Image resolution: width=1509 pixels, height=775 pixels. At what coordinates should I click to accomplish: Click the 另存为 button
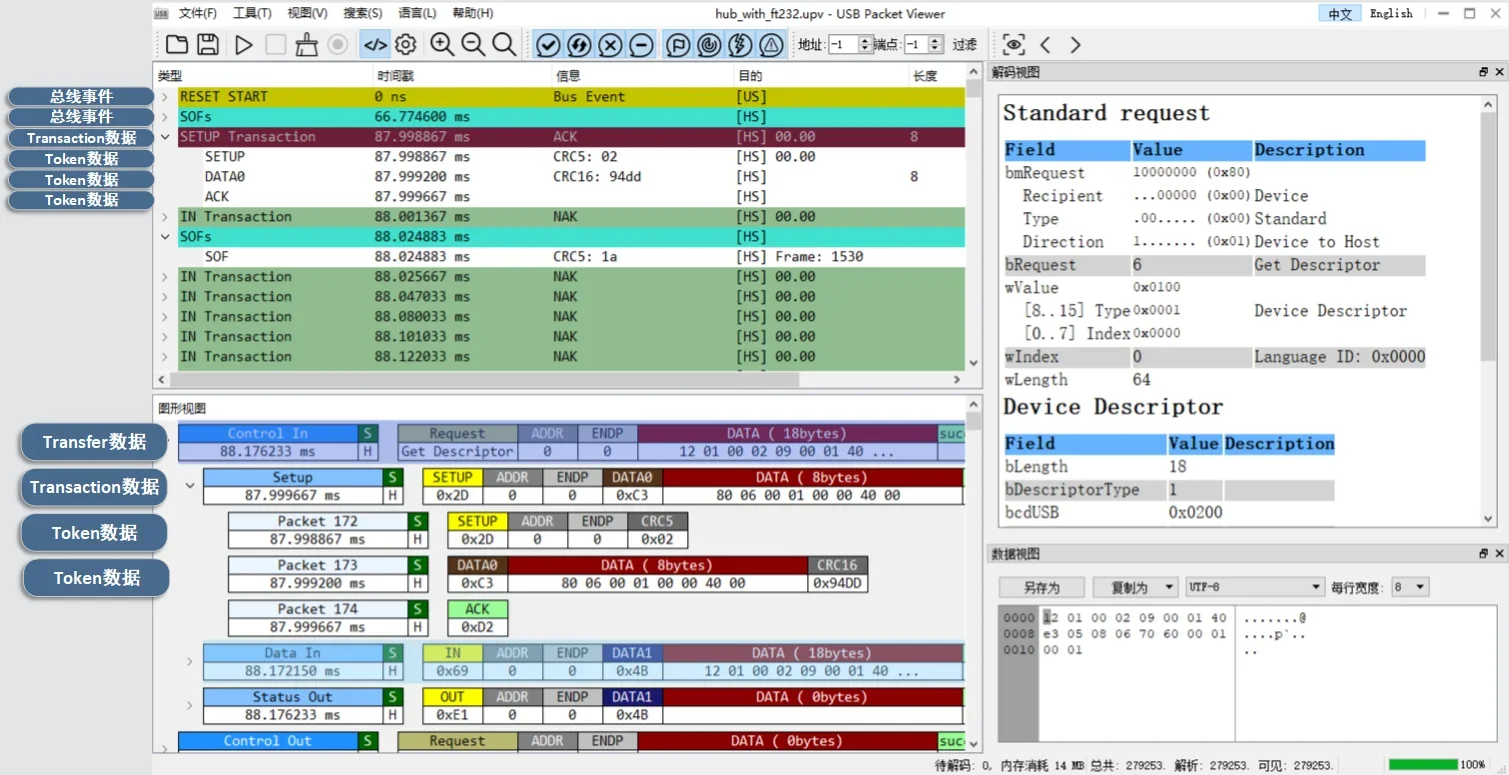click(1041, 587)
